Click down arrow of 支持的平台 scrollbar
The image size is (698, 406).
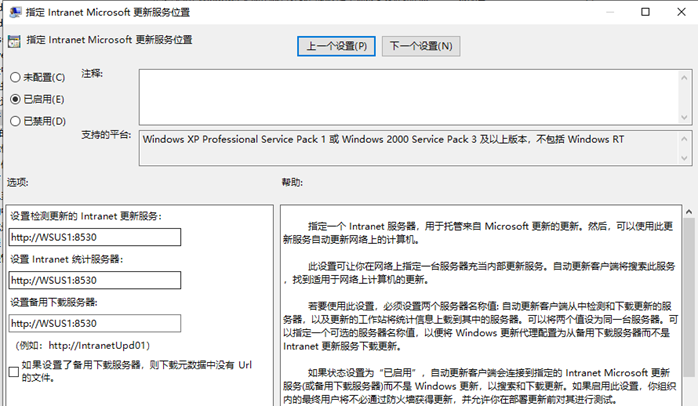[684, 158]
